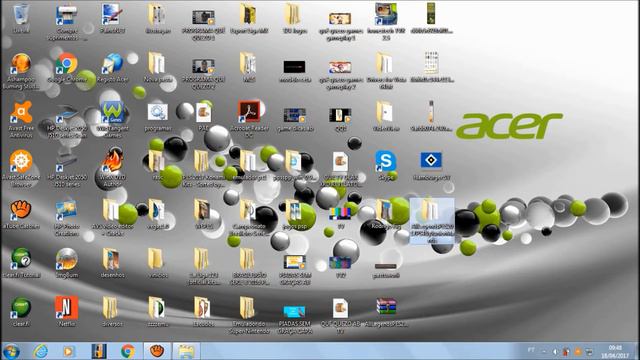The height and width of the screenshot is (360, 640).
Task: Click the PT language indicator
Action: (x=531, y=350)
